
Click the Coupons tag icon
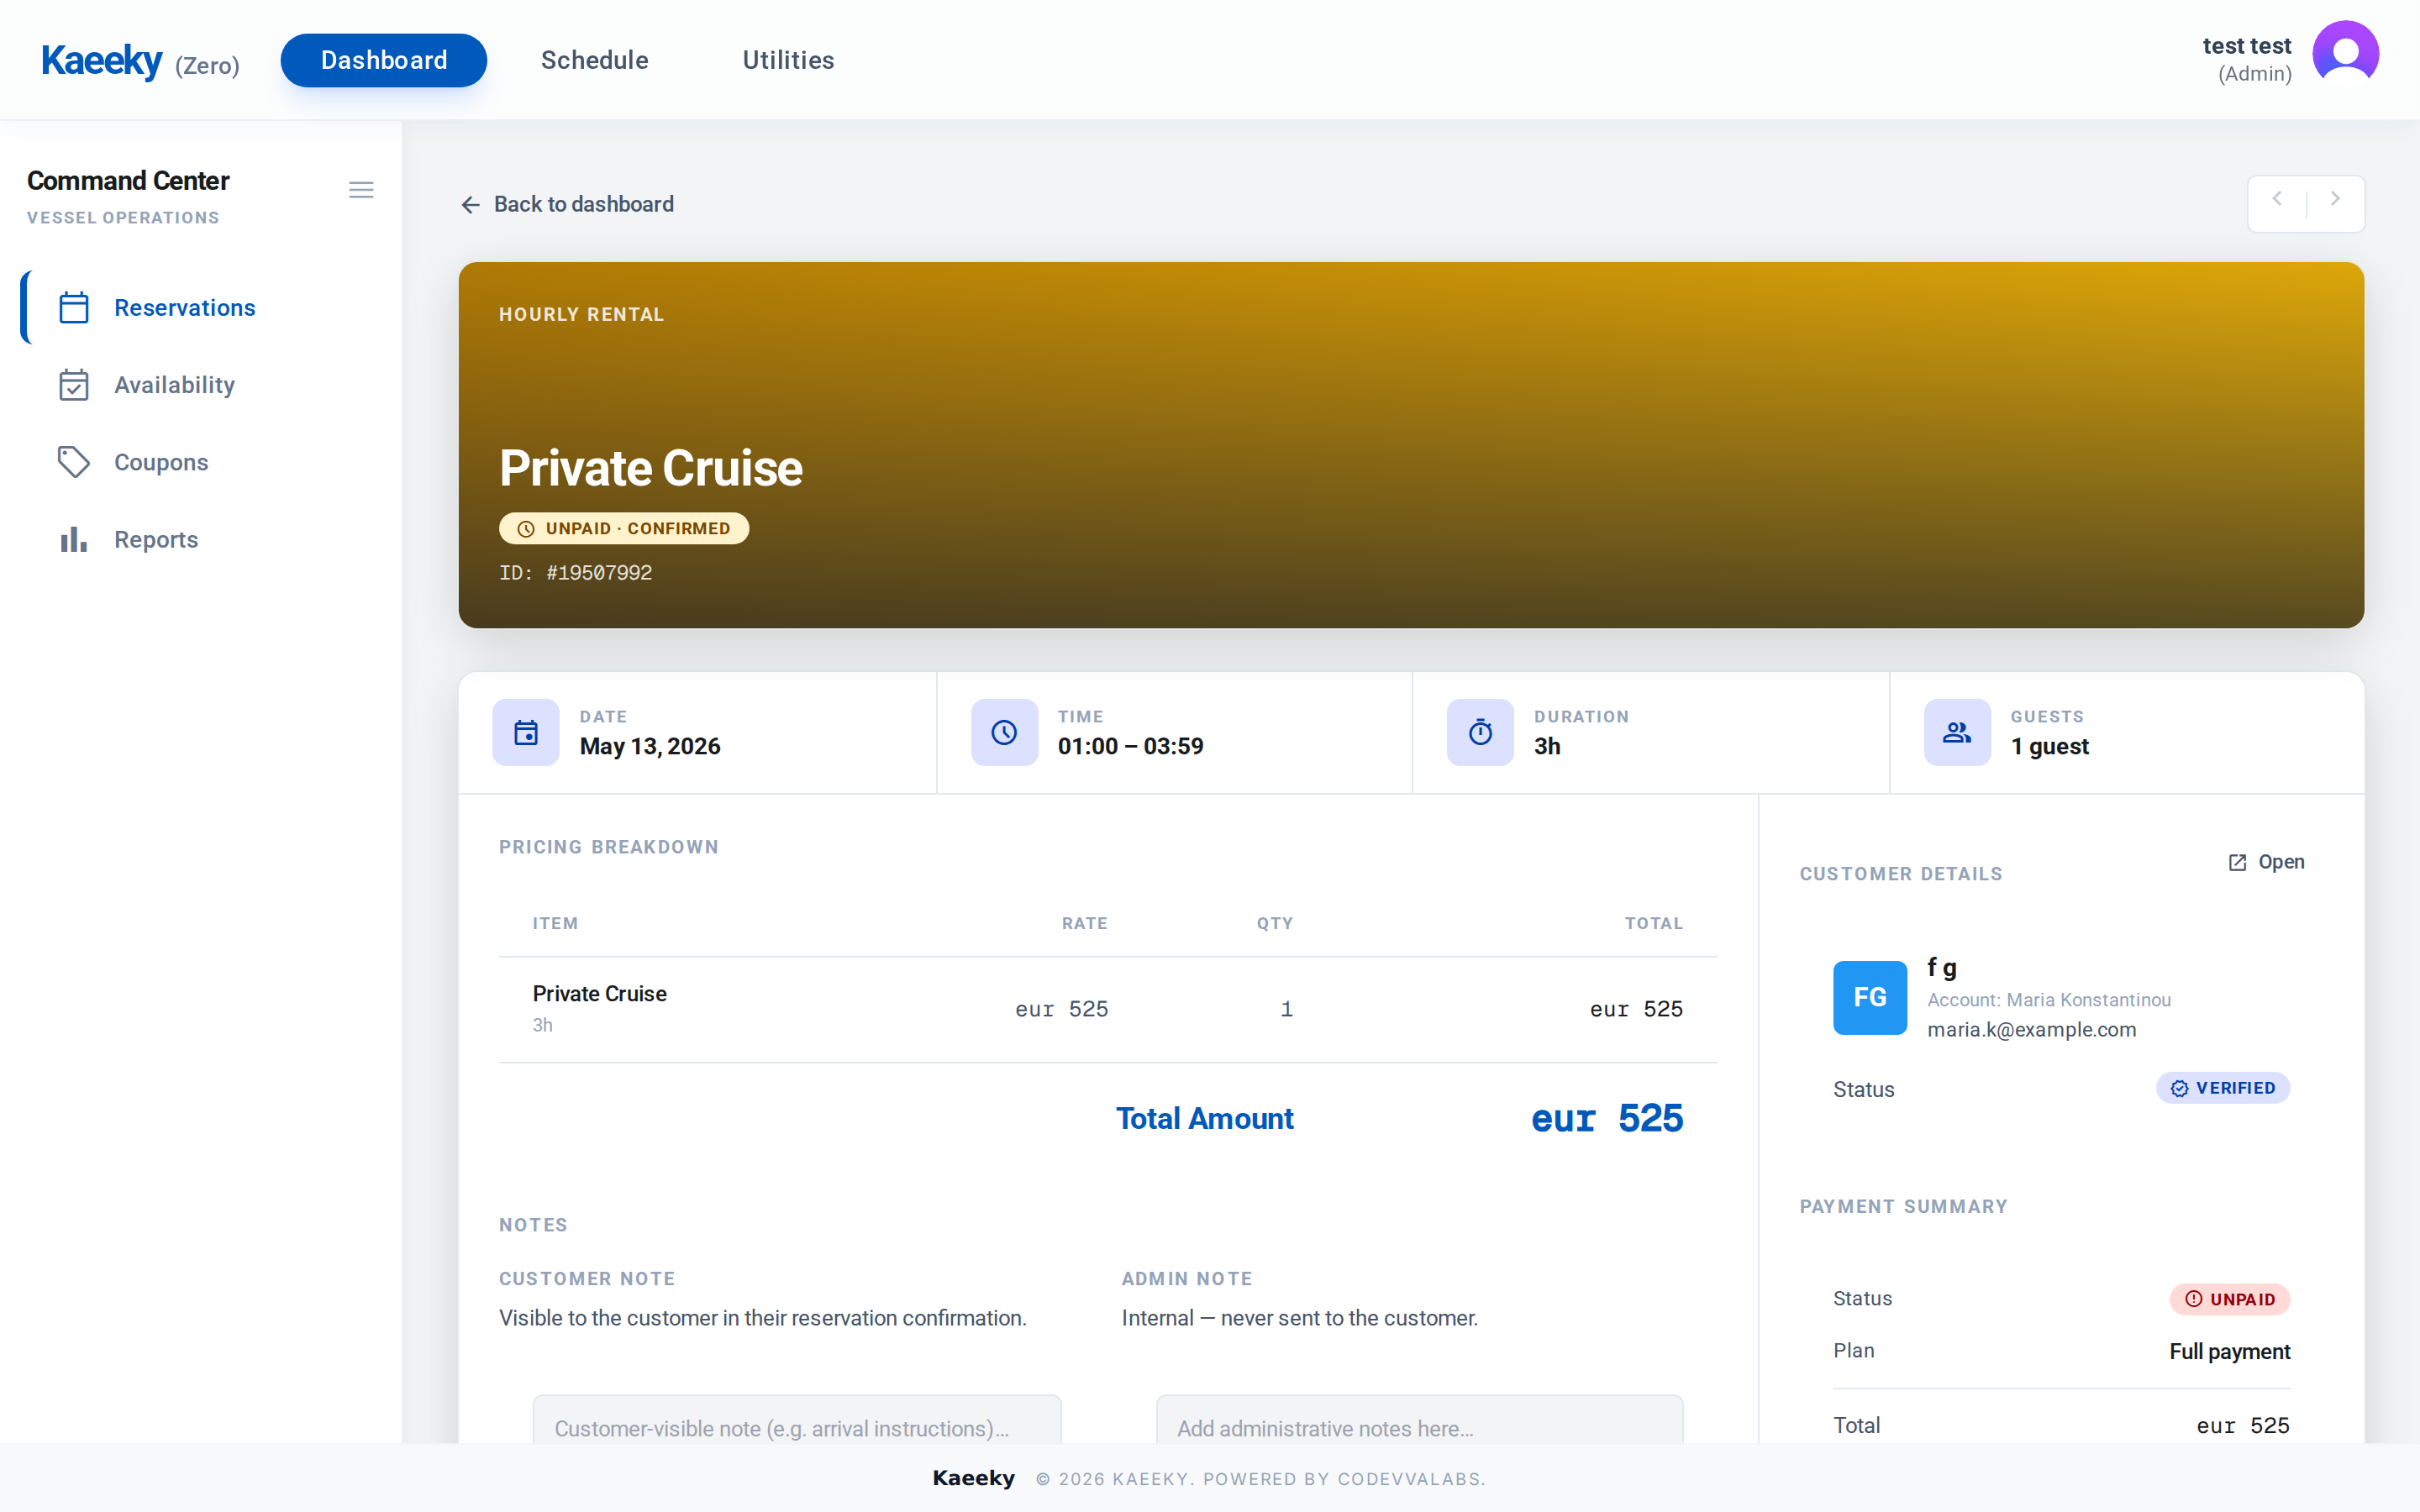74,462
